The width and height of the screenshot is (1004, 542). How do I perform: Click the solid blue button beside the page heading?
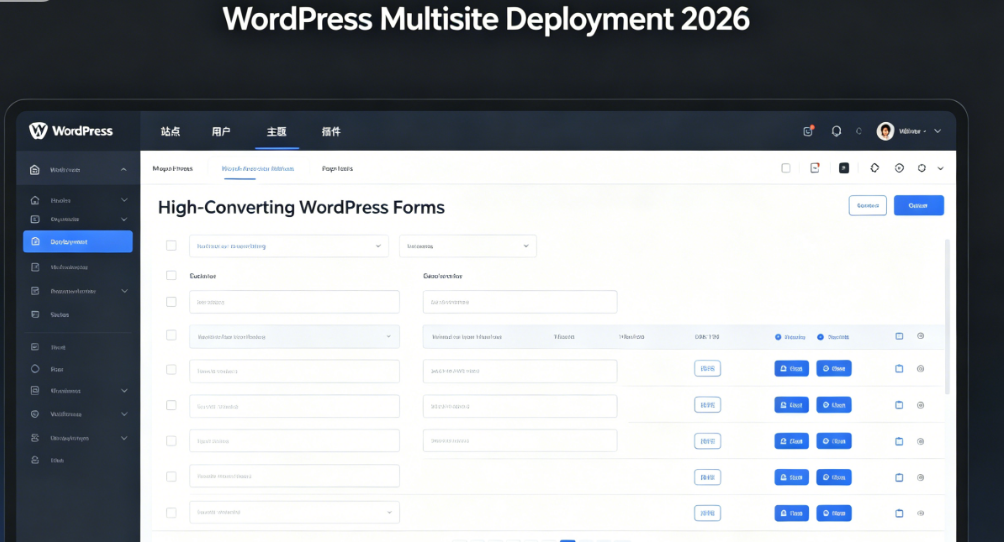(918, 205)
